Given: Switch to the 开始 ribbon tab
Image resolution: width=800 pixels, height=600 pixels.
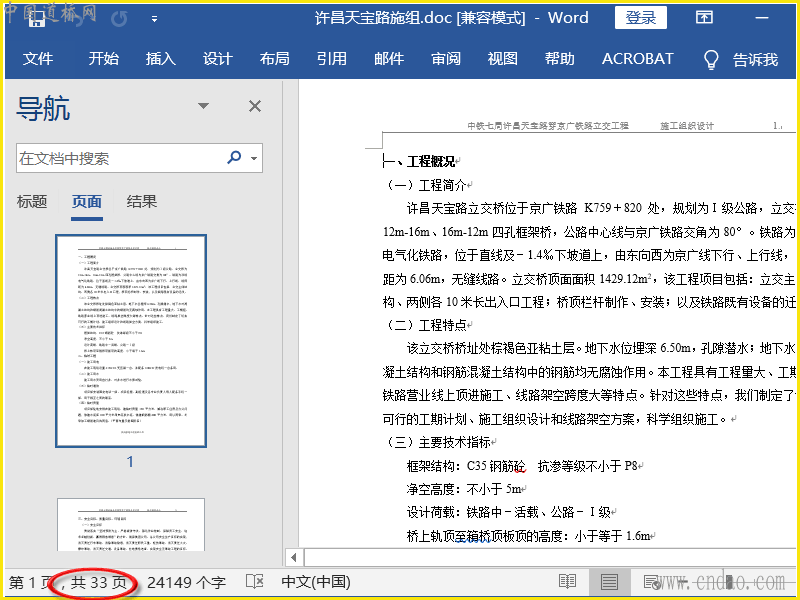Looking at the screenshot, I should point(104,59).
